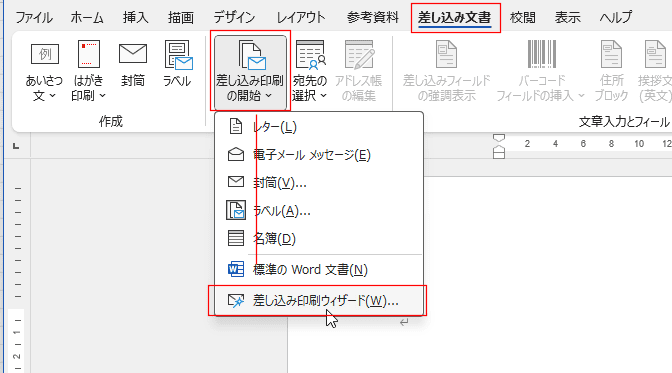Expand 差し込み印刷の開始 dropdown button

pyautogui.click(x=250, y=72)
